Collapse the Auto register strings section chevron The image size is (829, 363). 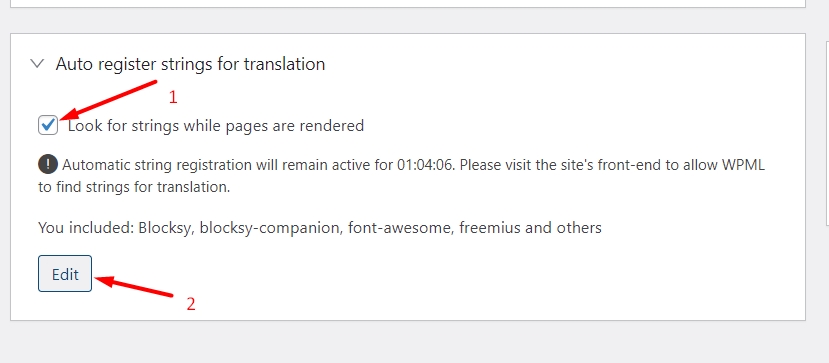click(37, 64)
